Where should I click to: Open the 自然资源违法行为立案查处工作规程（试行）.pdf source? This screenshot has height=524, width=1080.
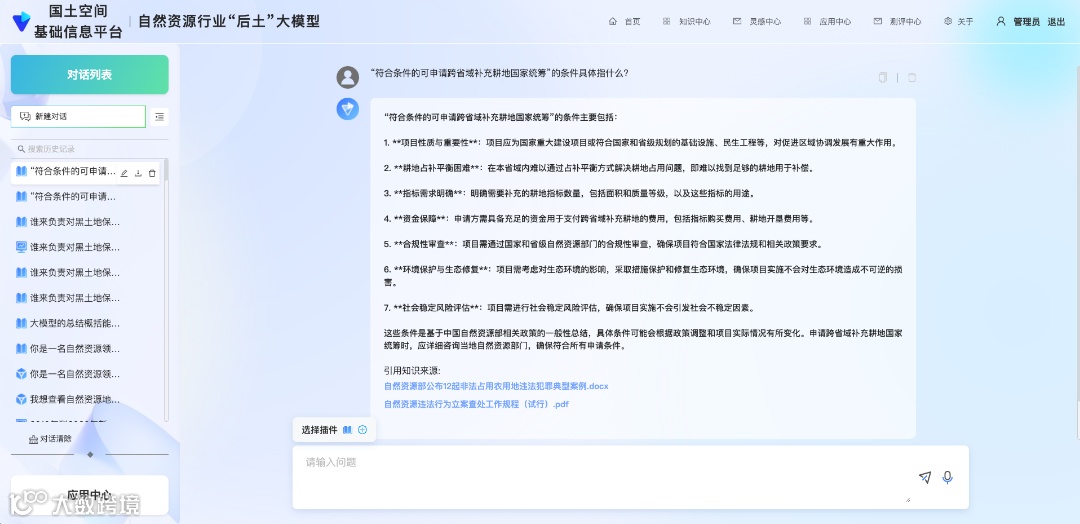pyautogui.click(x=476, y=404)
